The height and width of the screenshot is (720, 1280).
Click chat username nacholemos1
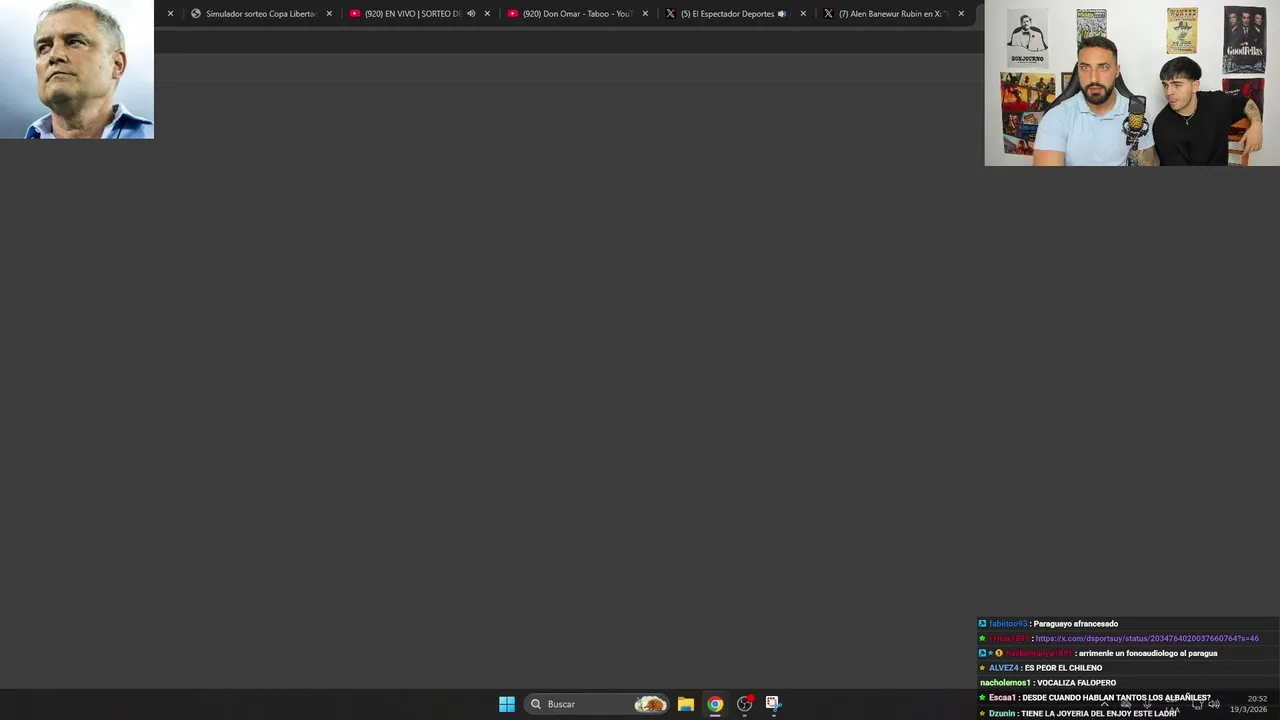pos(1005,683)
